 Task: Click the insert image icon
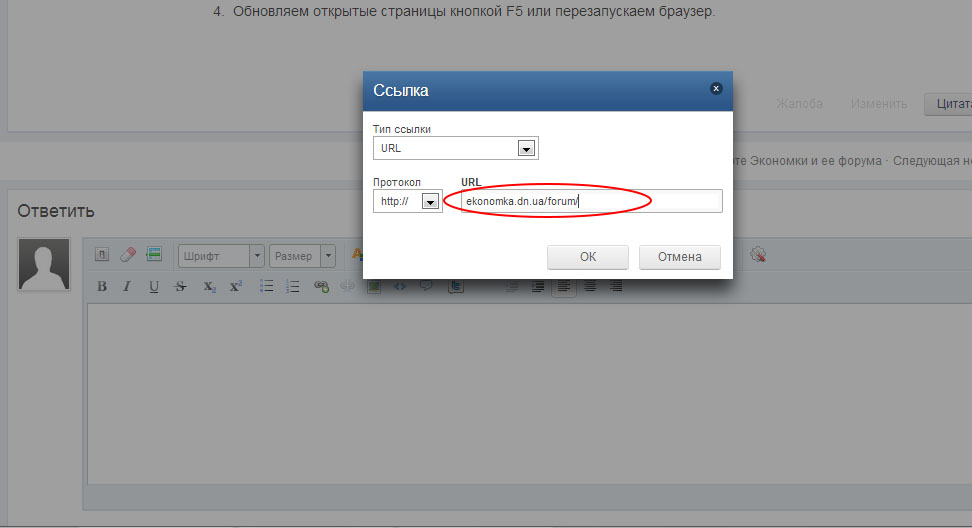(374, 286)
